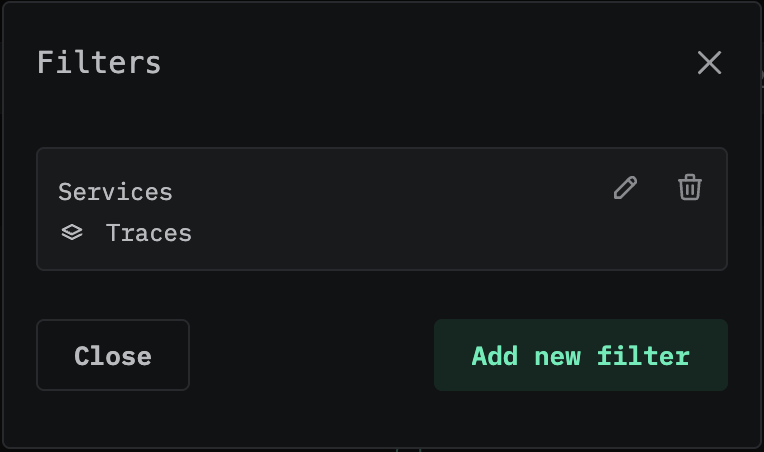Create a new filter with green button
The height and width of the screenshot is (452, 764).
click(580, 355)
